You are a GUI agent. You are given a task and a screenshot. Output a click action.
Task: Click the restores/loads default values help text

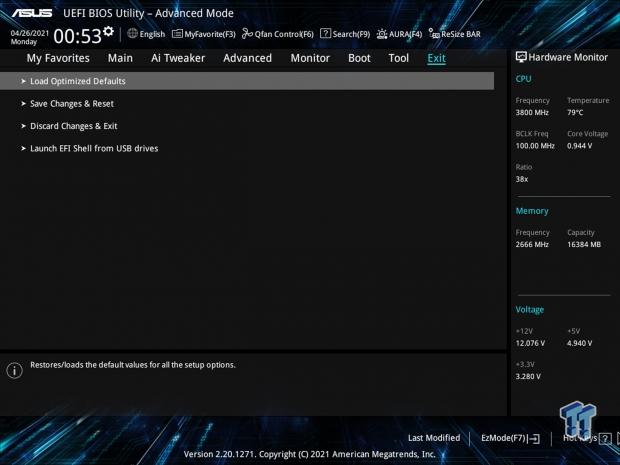132,365
